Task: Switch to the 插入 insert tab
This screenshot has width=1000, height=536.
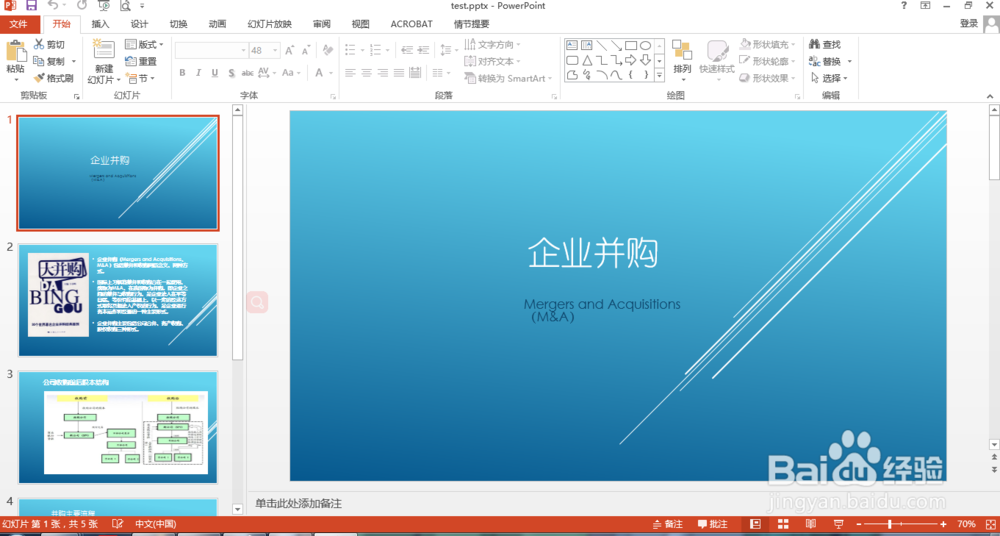Action: click(x=101, y=24)
